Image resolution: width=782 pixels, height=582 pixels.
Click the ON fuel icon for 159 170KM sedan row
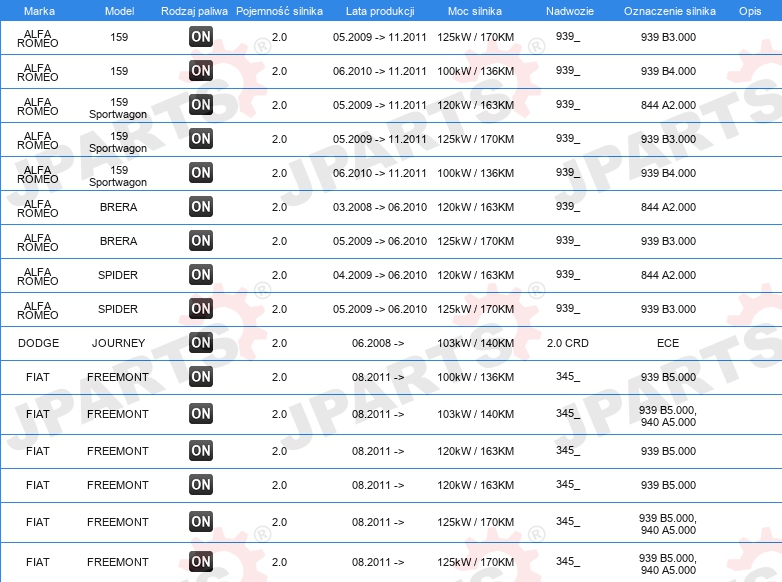201,36
